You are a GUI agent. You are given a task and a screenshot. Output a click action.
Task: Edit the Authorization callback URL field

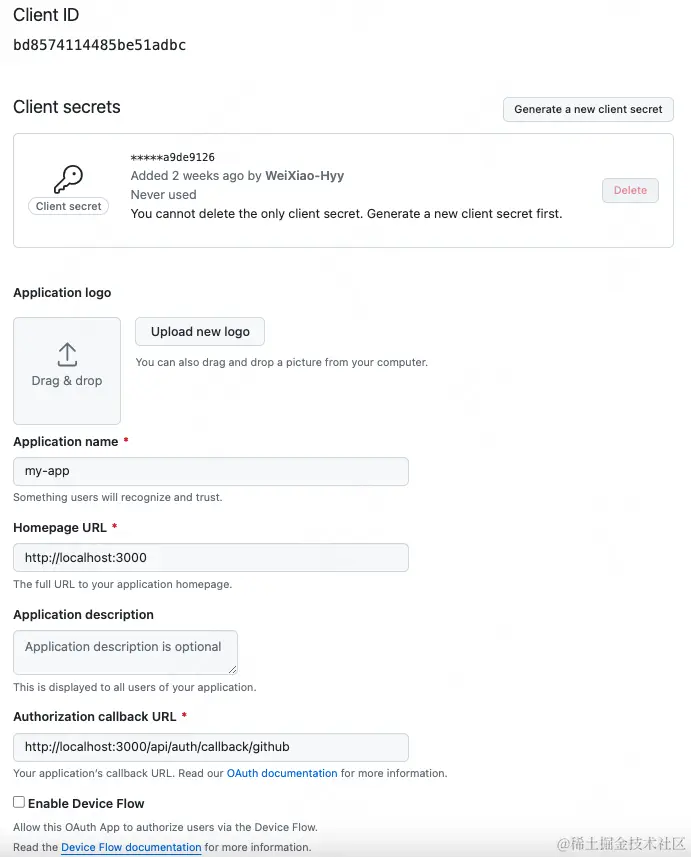coord(211,747)
